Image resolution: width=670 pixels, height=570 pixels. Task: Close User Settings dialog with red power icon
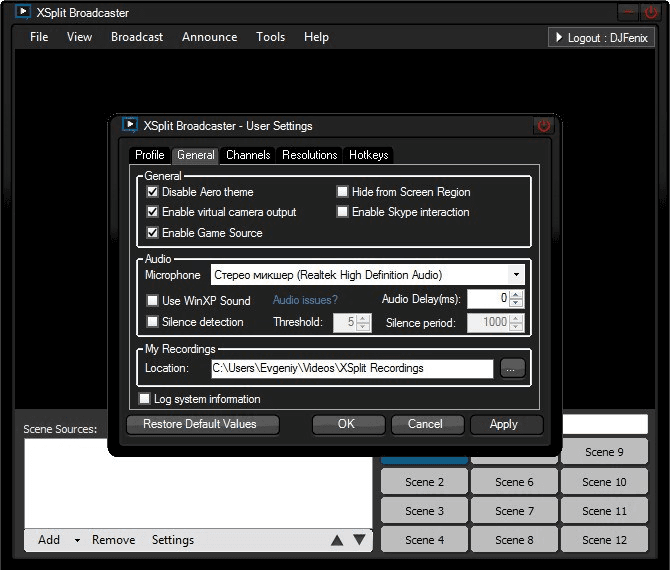pyautogui.click(x=544, y=126)
